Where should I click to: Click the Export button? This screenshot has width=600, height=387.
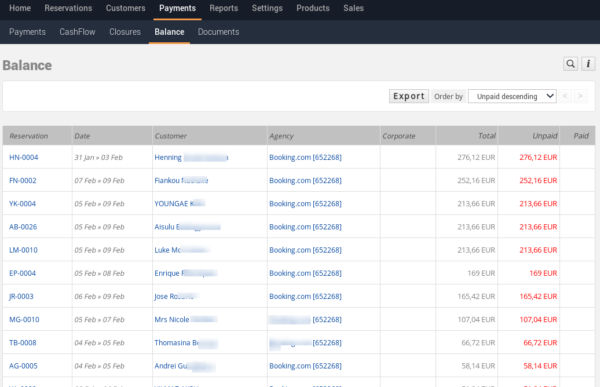coord(409,96)
